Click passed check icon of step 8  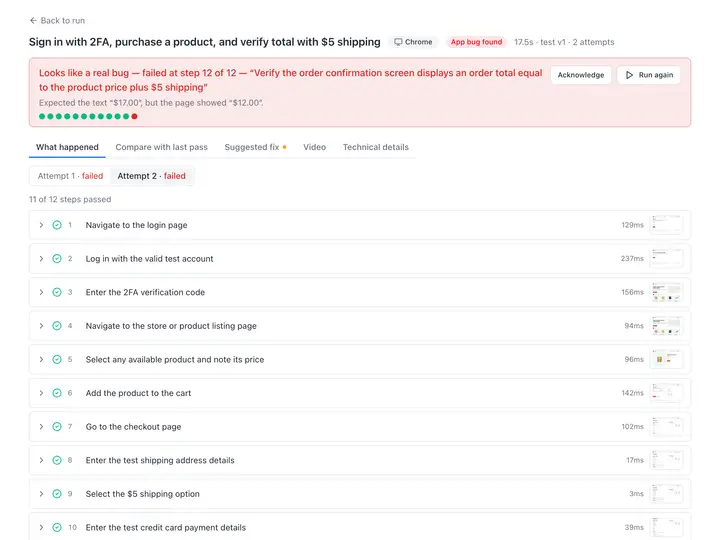tap(57, 460)
